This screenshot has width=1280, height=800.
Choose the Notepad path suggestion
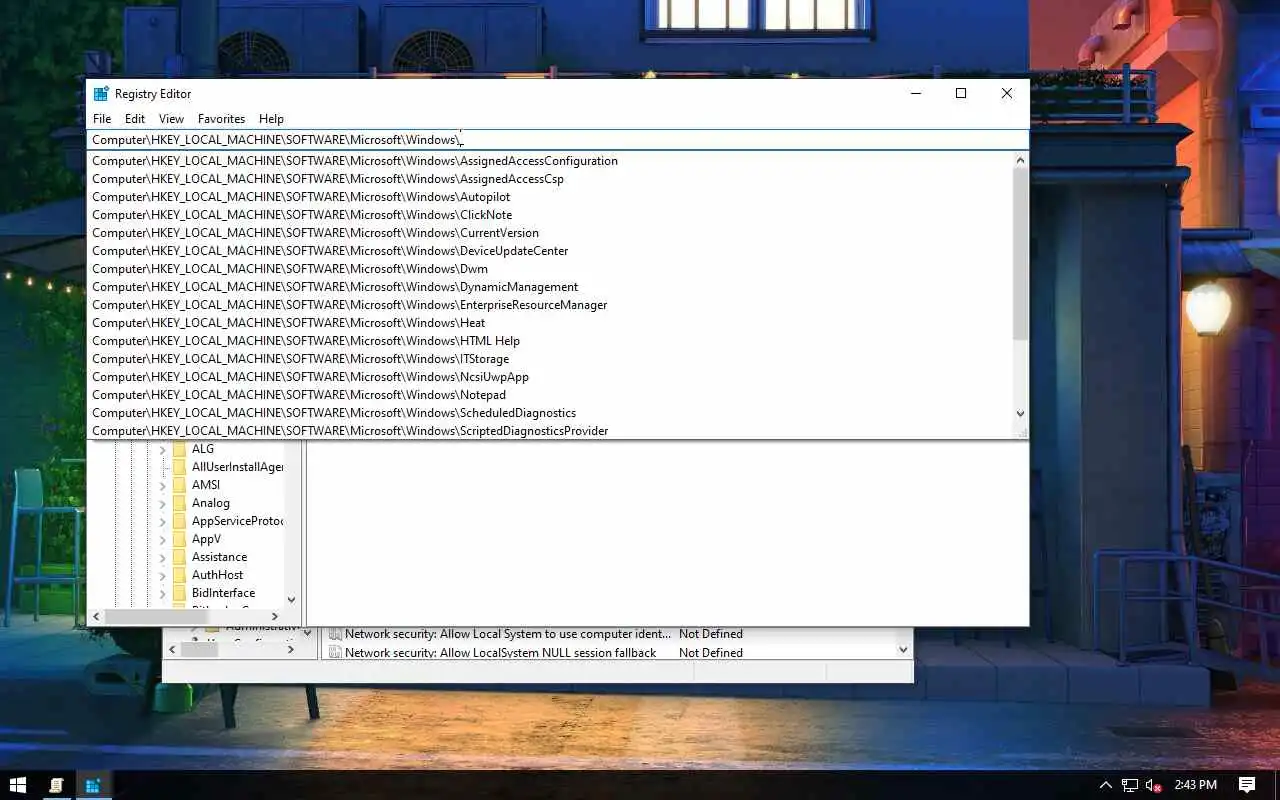550,395
